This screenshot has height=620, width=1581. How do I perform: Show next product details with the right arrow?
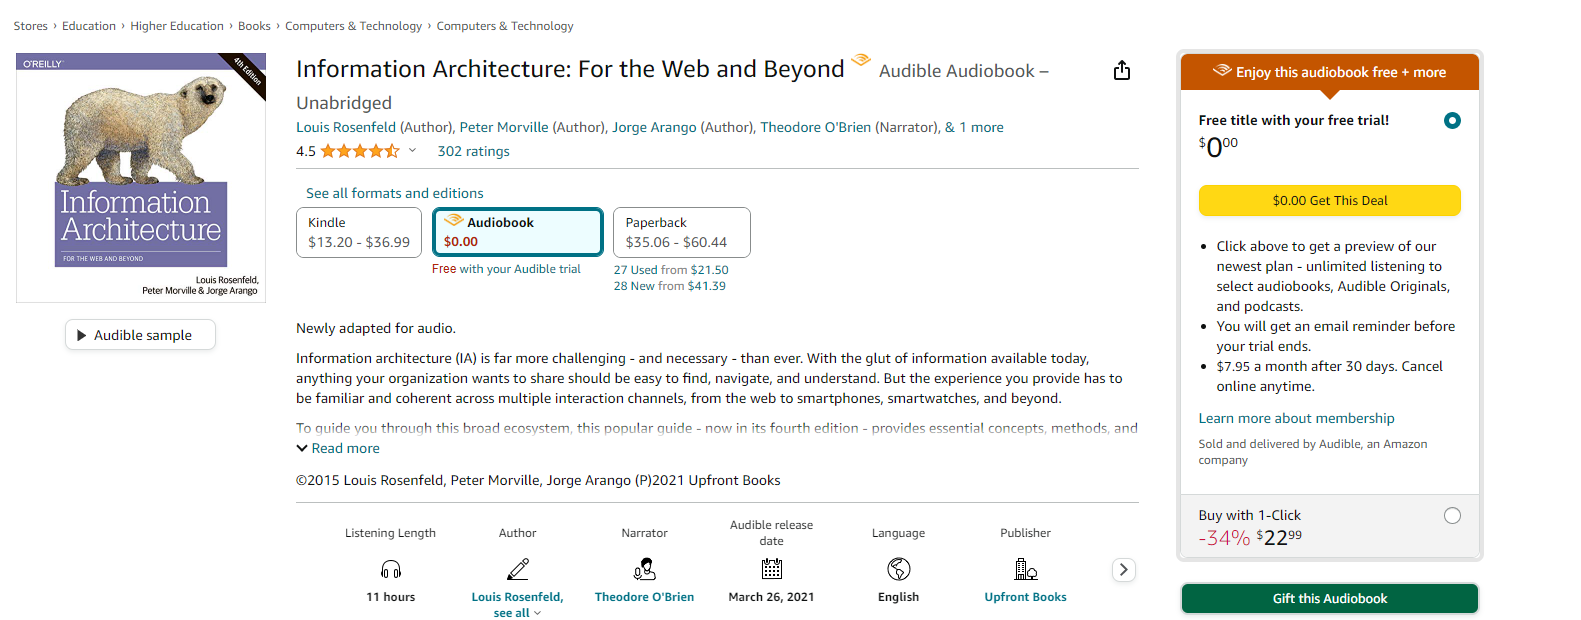coord(1124,569)
